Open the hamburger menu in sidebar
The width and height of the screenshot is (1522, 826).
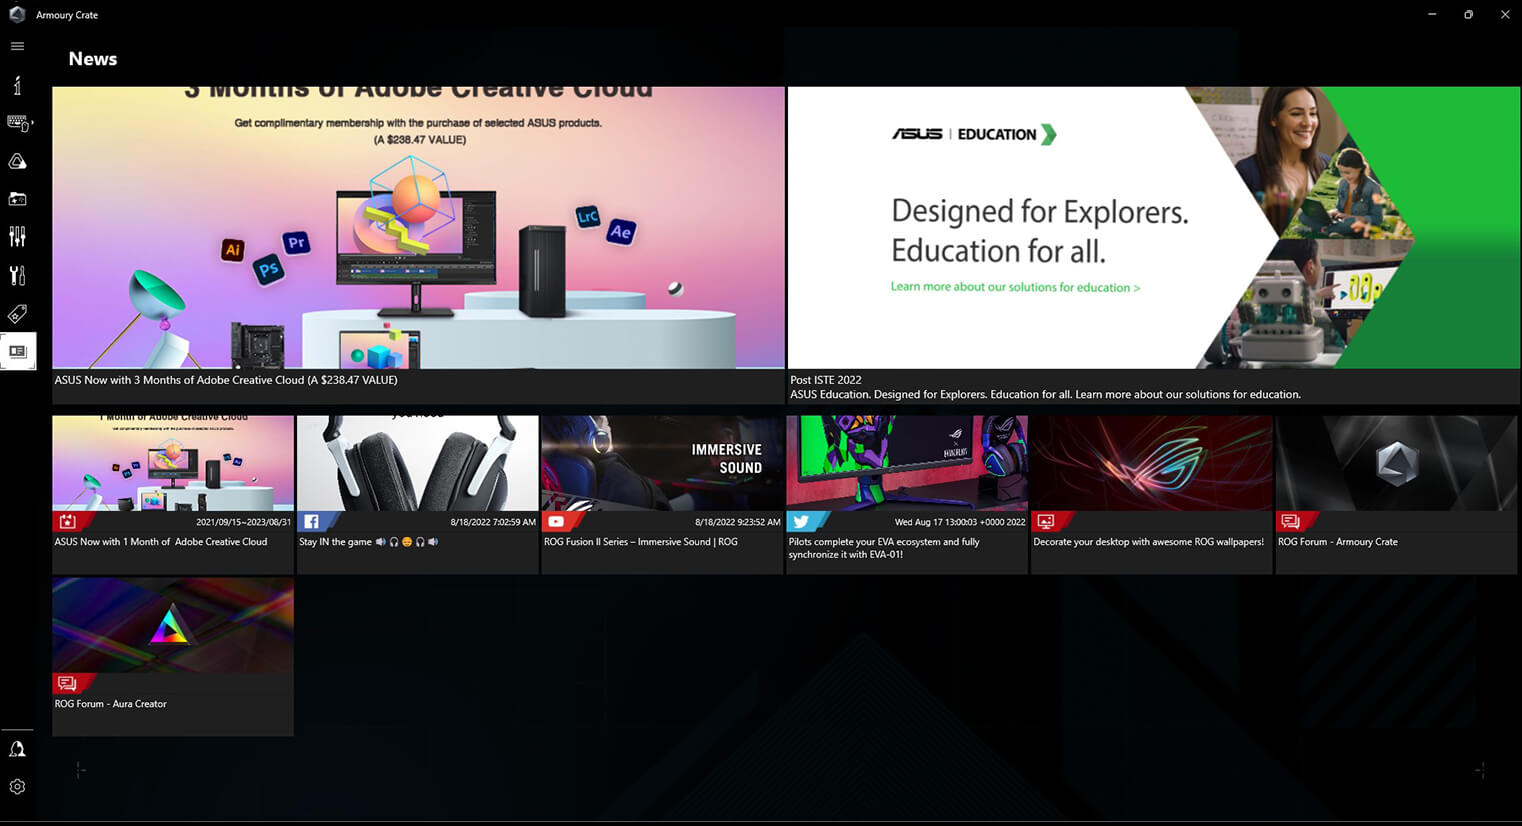17,46
